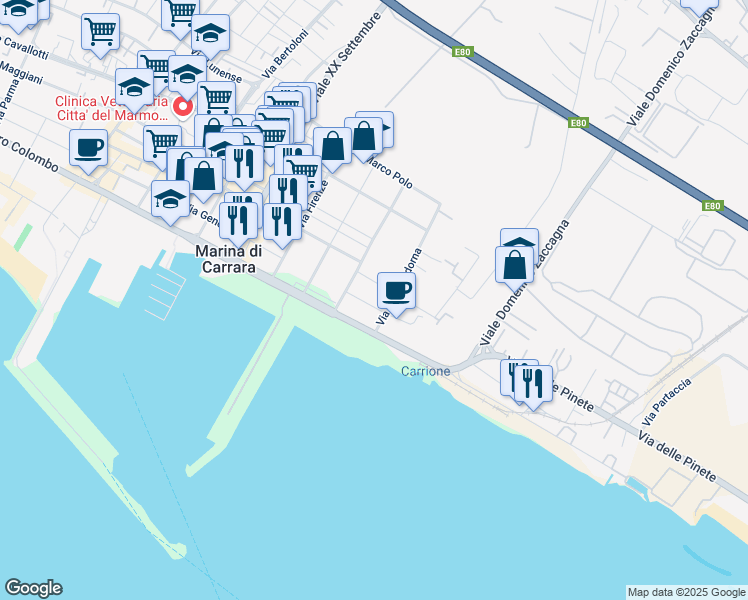Screen dimensions: 748x600
Task: Click the graduation cap marker beside Via Lunense
Action: (210, 36)
